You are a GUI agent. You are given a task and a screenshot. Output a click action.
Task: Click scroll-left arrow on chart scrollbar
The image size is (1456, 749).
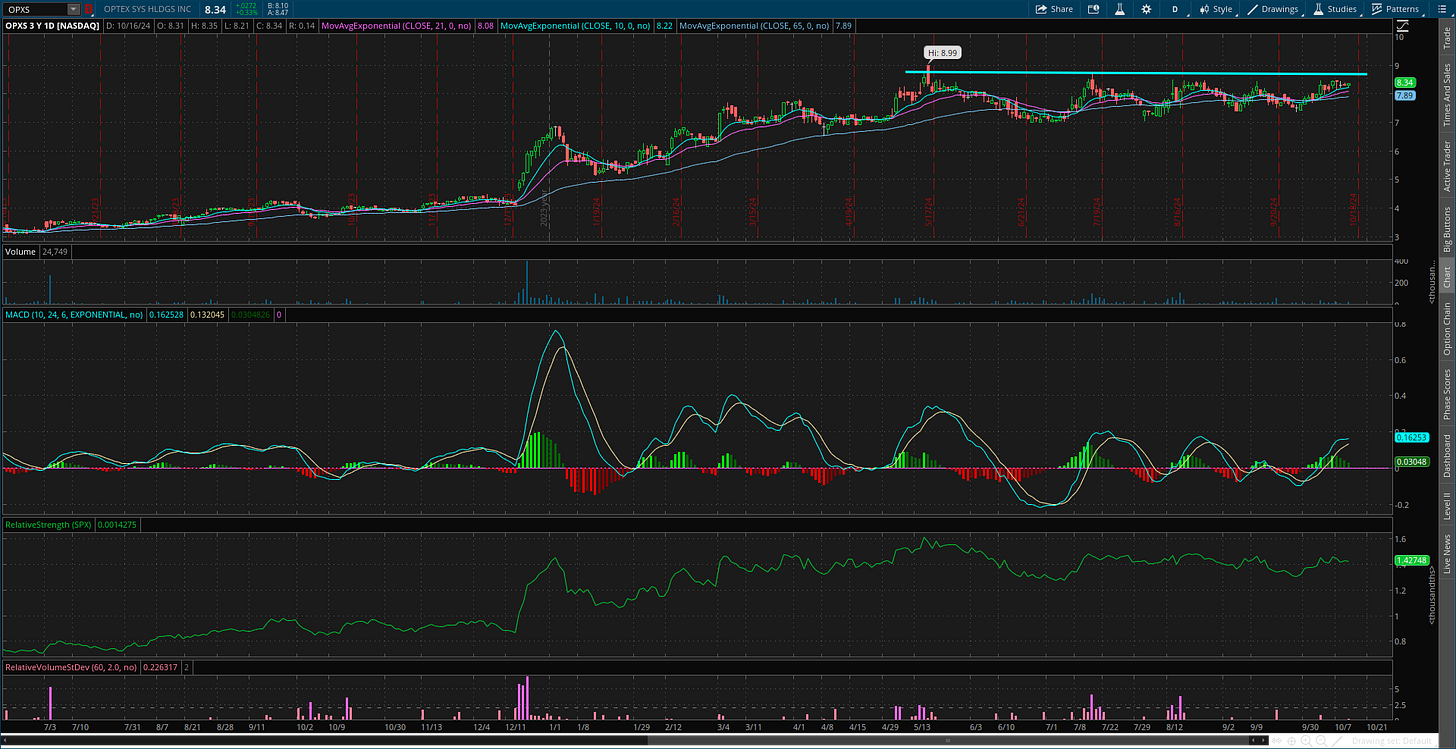[1253, 740]
